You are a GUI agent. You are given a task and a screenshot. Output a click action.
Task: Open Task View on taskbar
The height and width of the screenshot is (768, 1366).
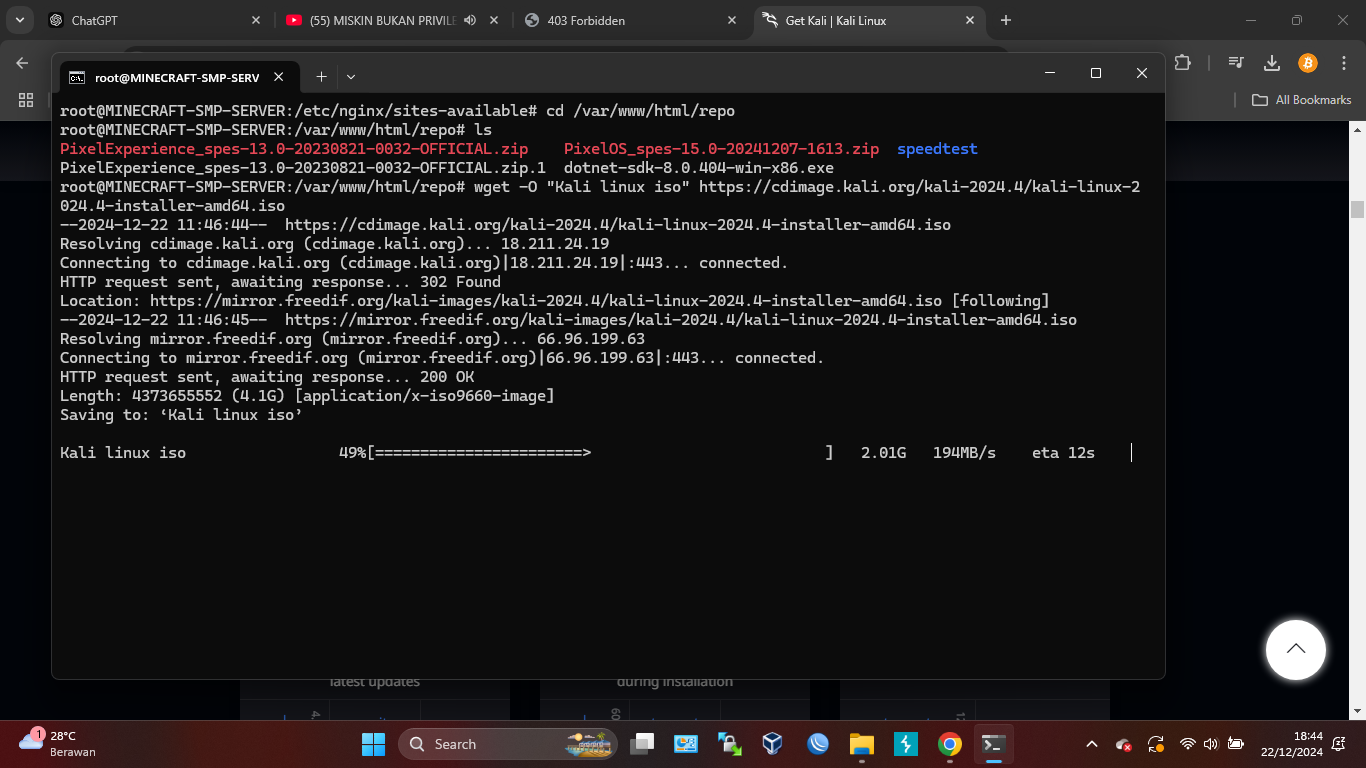pos(642,744)
